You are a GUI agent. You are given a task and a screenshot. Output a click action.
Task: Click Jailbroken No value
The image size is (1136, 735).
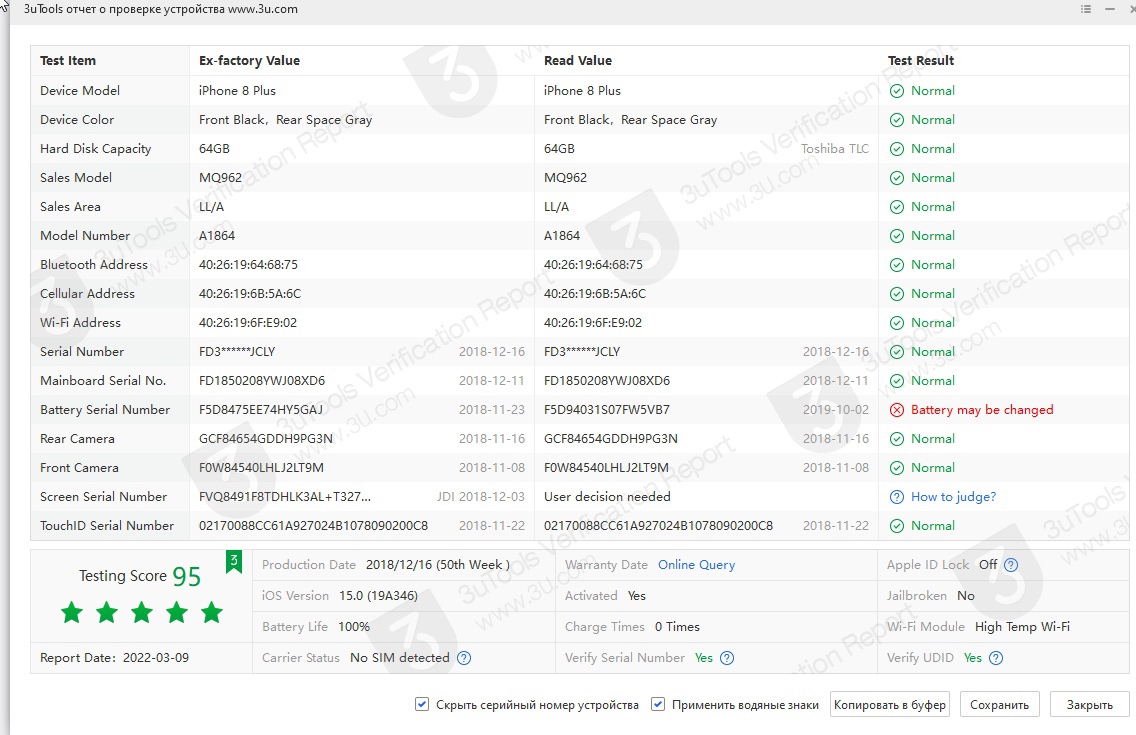tap(966, 596)
